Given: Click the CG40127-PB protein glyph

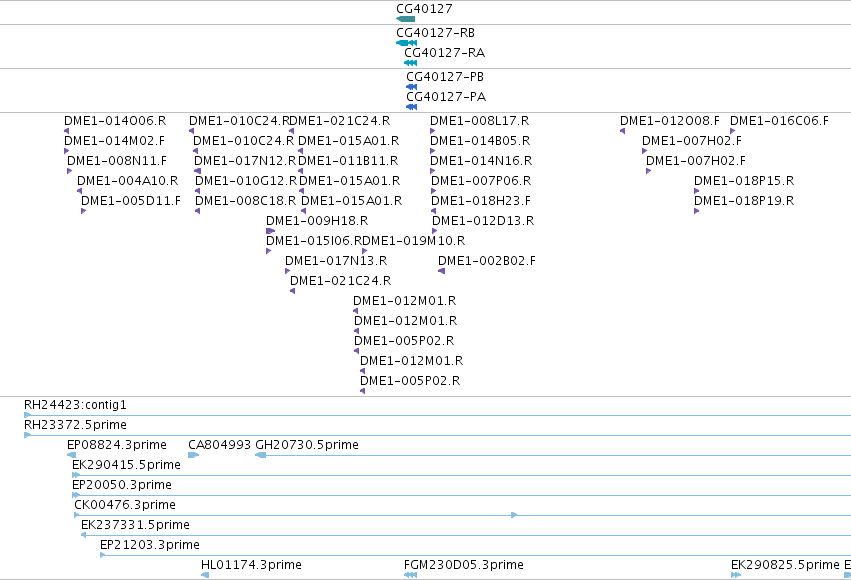Looking at the screenshot, I should 411,87.
